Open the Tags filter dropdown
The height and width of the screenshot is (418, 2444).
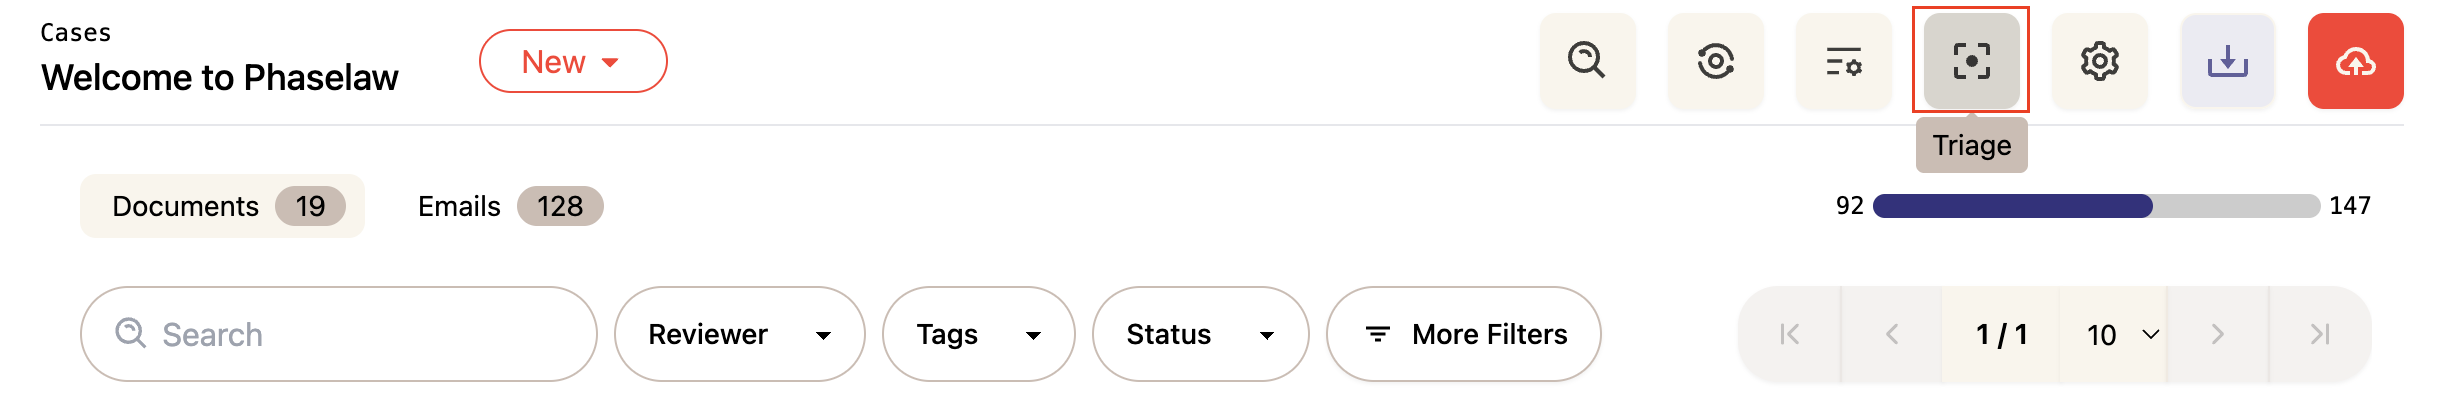point(978,334)
